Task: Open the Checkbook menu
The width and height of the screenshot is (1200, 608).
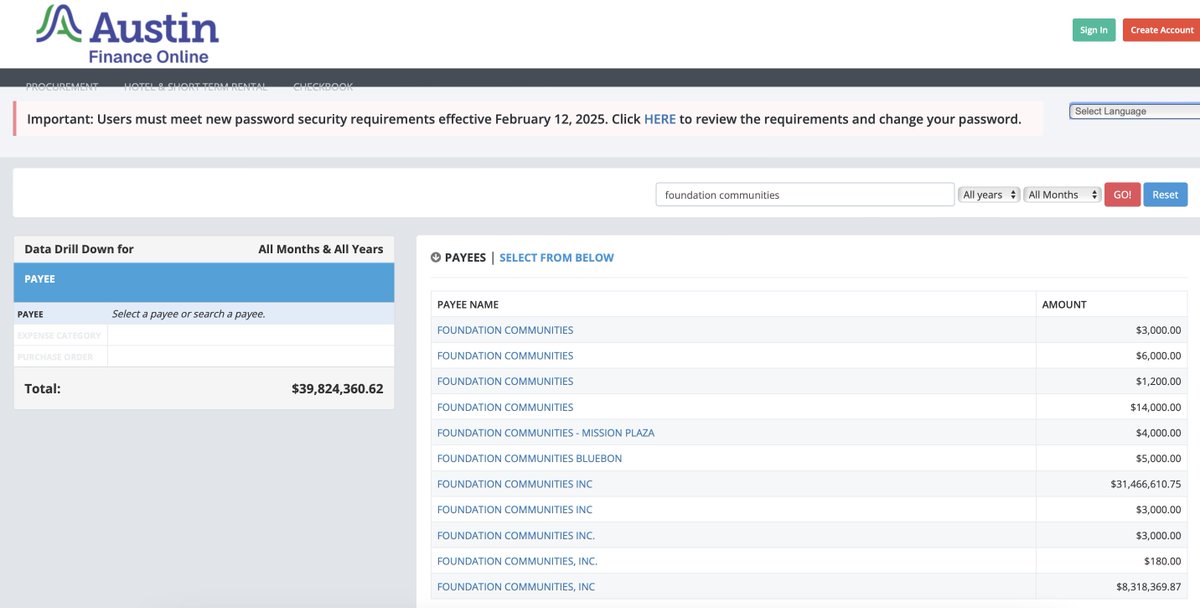Action: click(323, 86)
